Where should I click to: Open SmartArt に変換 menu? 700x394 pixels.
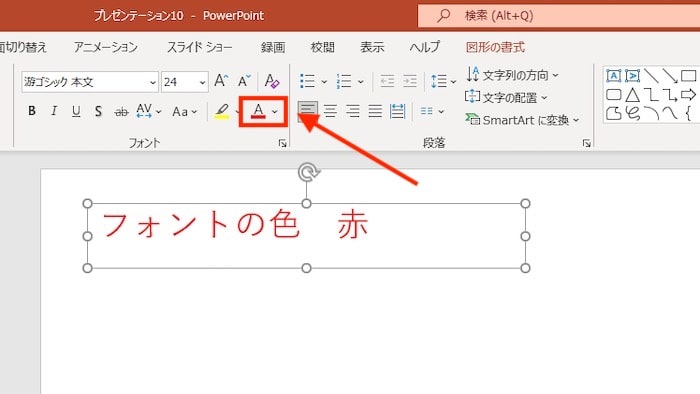tap(522, 120)
